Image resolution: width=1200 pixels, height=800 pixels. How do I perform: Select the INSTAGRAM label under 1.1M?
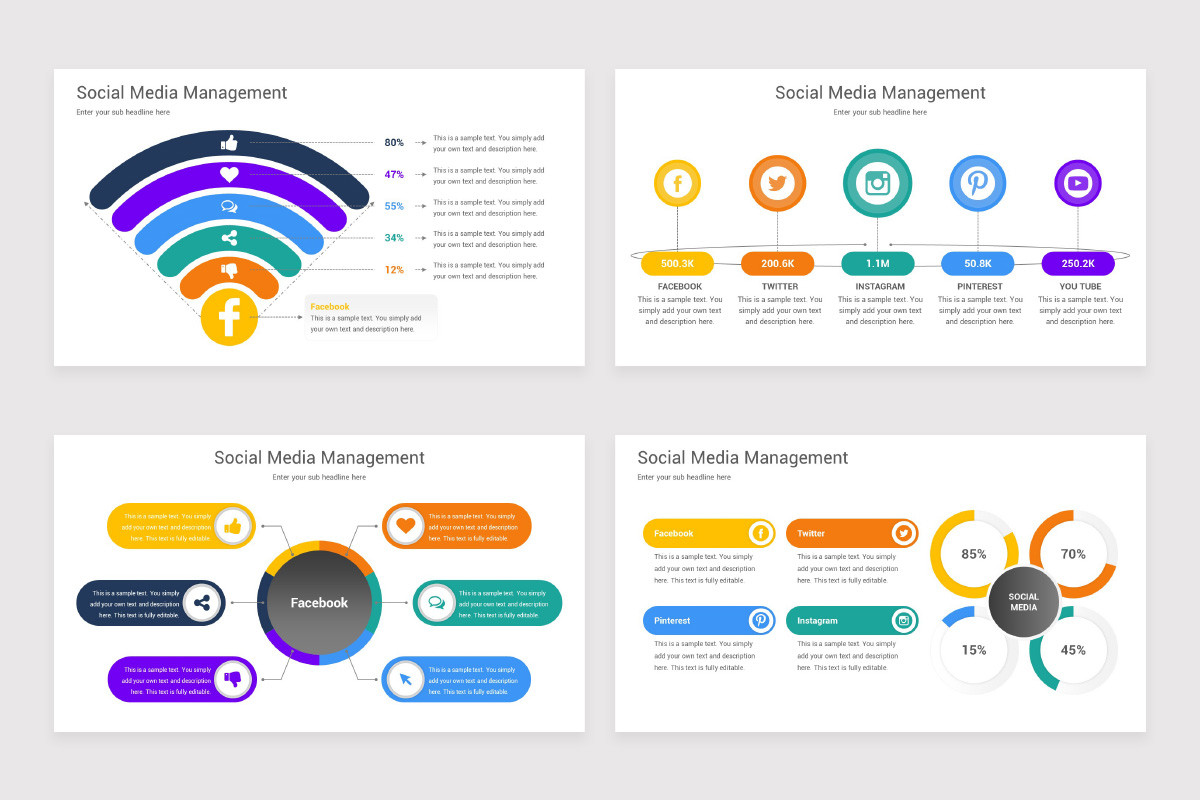pos(880,287)
